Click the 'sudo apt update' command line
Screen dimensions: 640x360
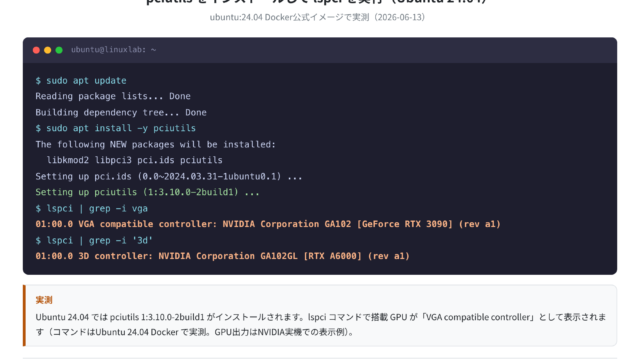81,81
